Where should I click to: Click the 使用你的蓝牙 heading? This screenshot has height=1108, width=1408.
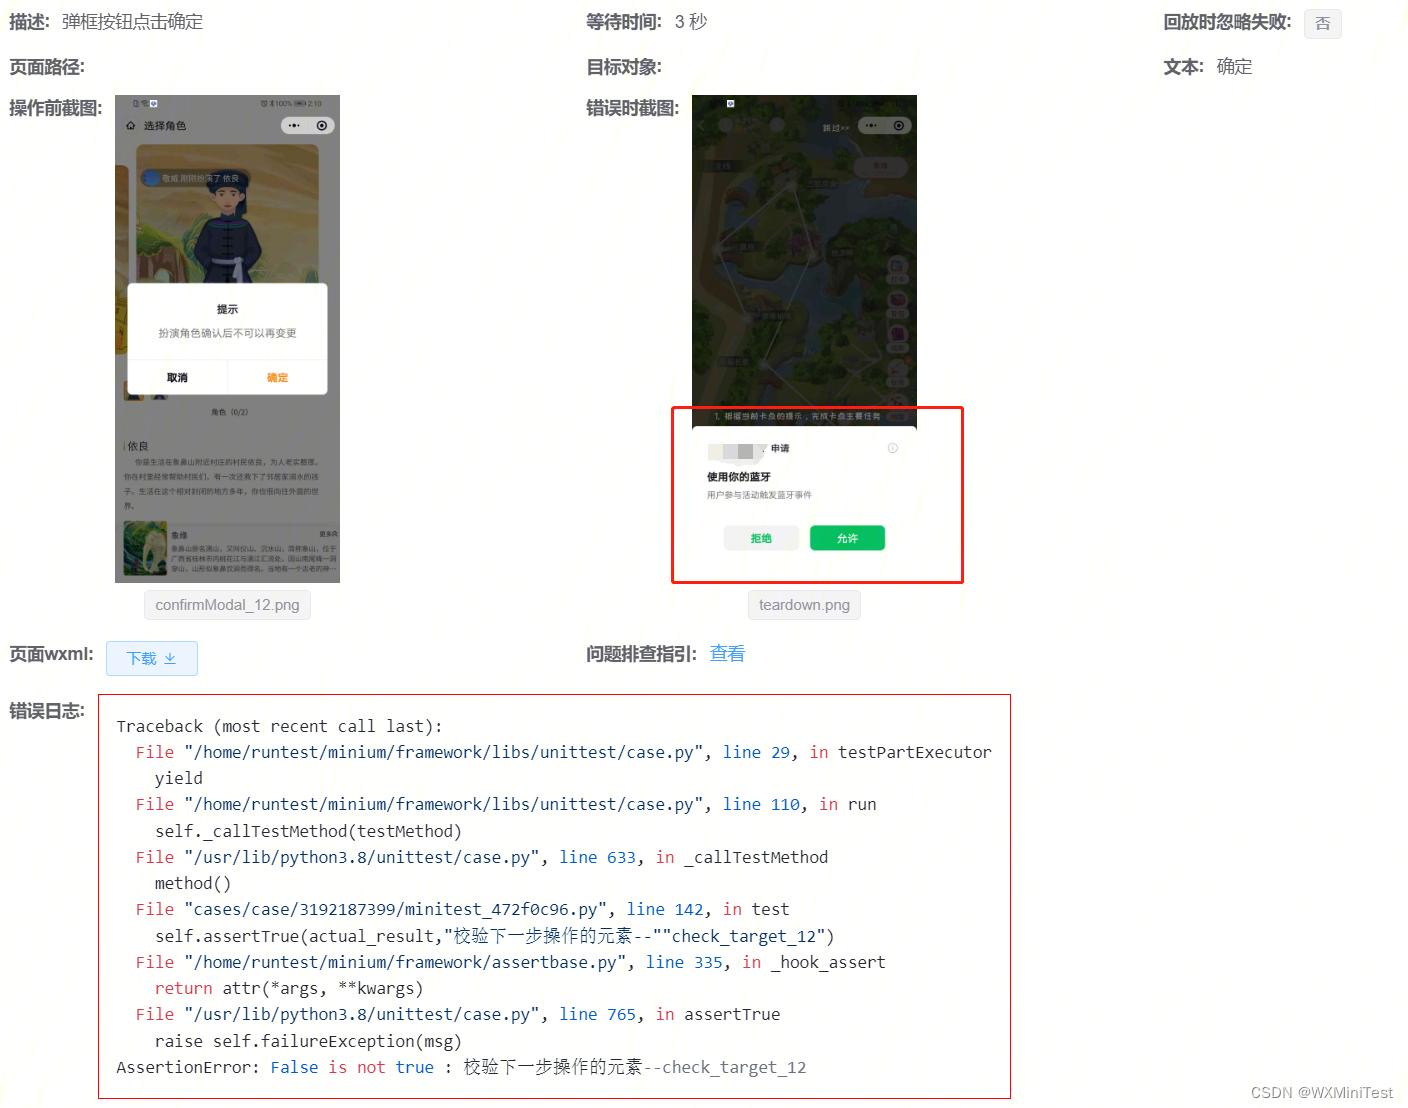(739, 477)
